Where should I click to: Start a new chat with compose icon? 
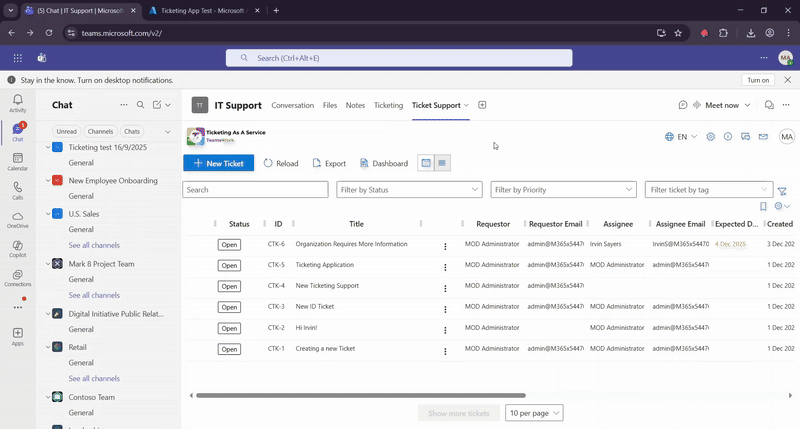point(157,105)
